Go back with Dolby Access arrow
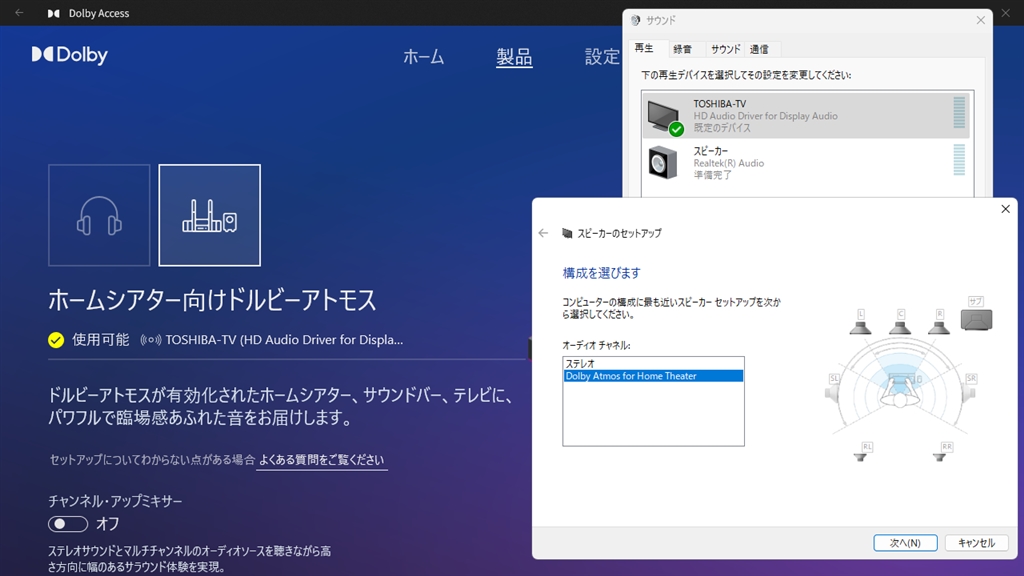The height and width of the screenshot is (576, 1024). coord(19,12)
